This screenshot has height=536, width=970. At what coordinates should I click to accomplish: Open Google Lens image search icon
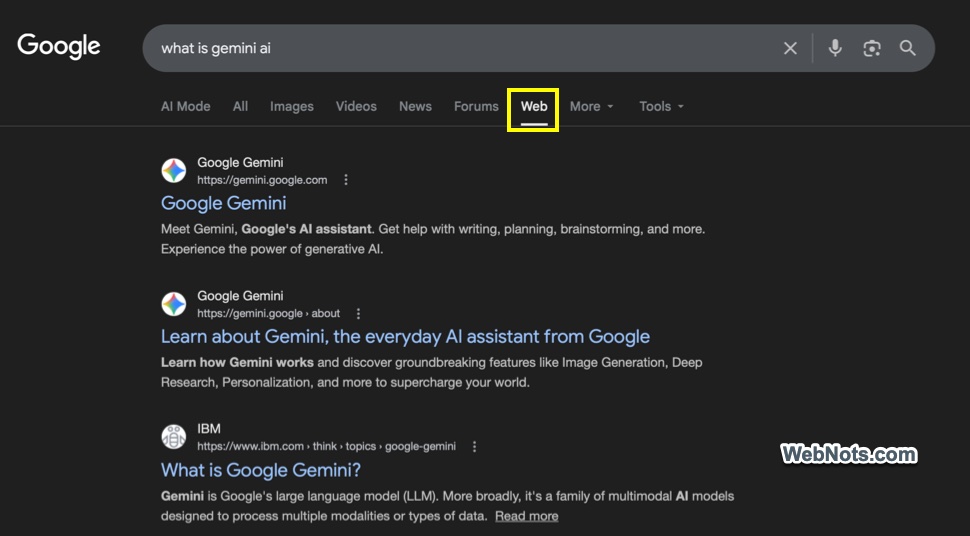872,48
